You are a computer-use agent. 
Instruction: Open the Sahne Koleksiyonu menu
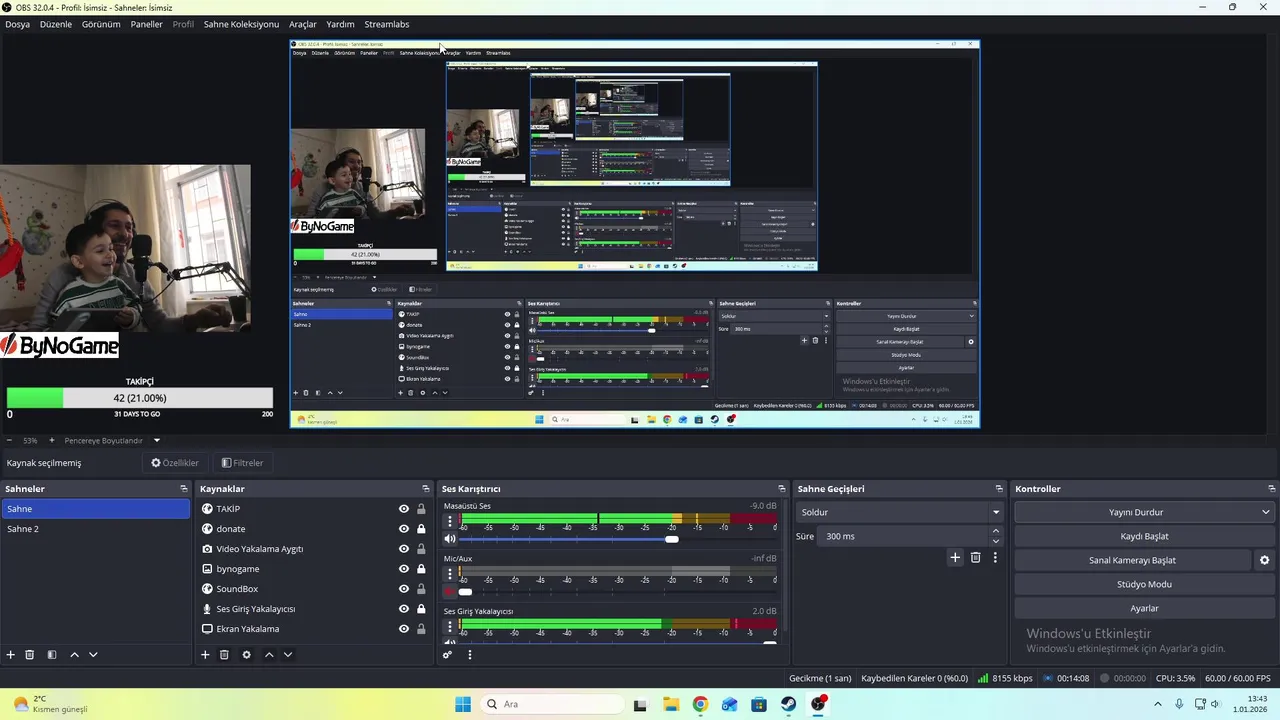coord(241,24)
